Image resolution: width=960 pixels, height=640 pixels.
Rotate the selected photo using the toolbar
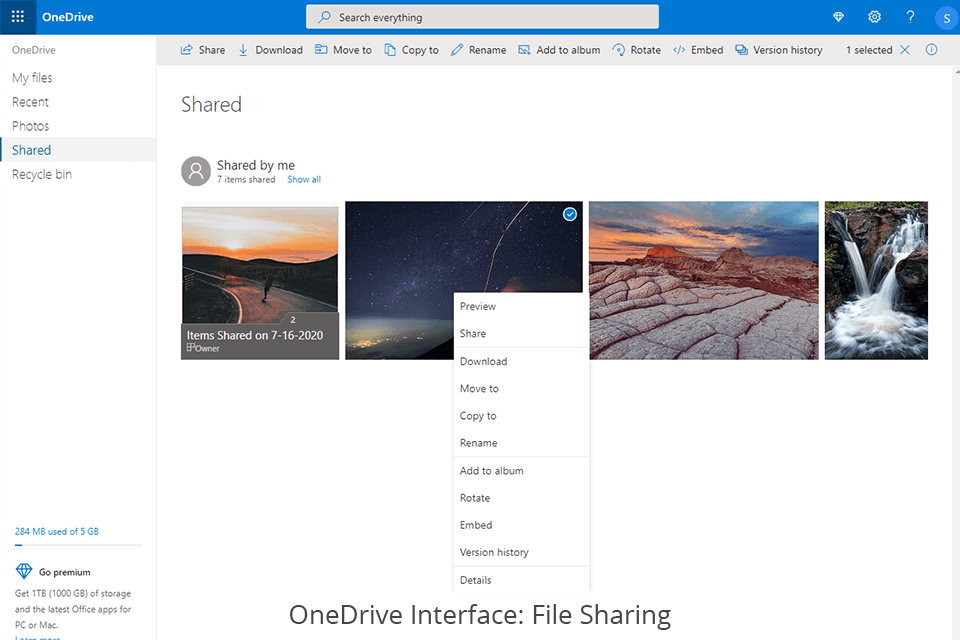click(x=636, y=49)
